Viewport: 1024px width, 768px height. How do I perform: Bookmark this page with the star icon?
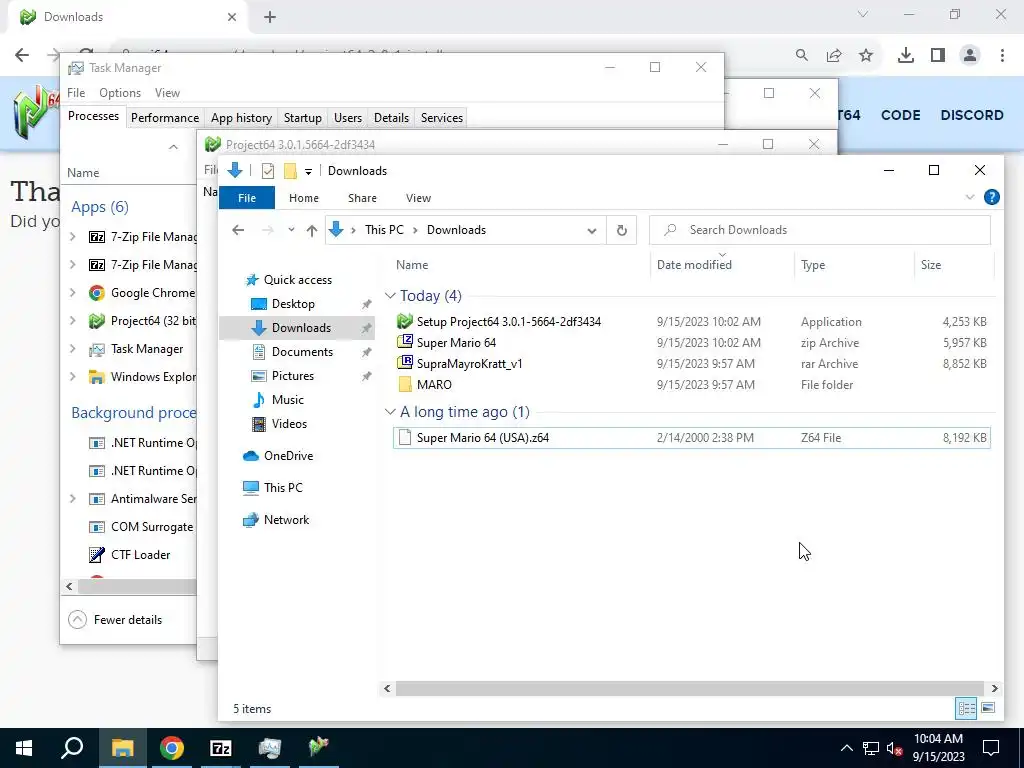[866, 56]
